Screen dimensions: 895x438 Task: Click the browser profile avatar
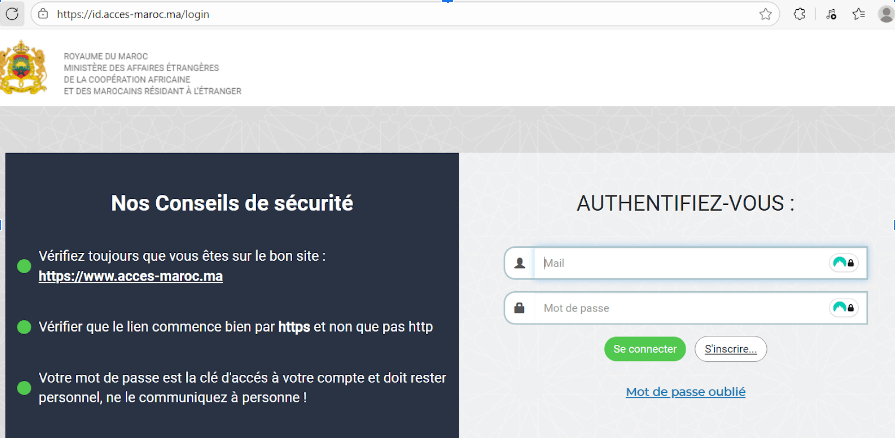[x=886, y=14]
